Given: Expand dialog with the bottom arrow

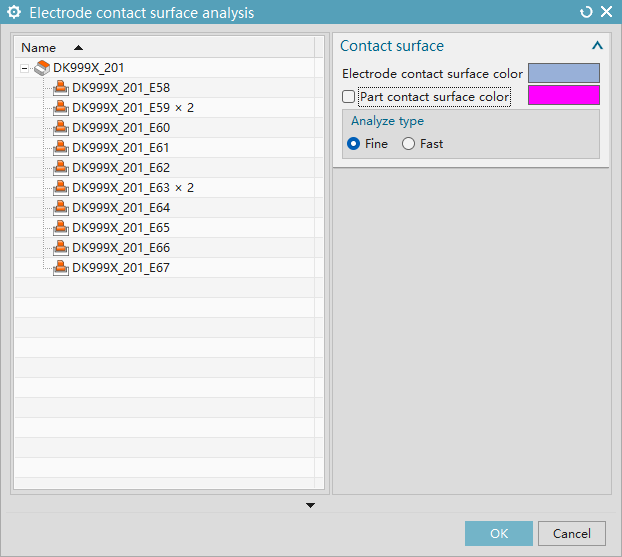Looking at the screenshot, I should (x=310, y=505).
